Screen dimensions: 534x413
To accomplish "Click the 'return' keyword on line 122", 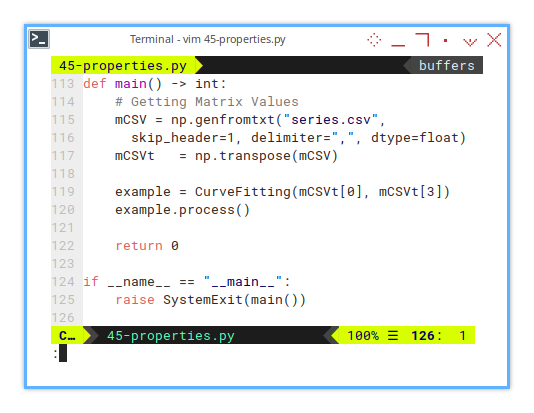I will pyautogui.click(x=139, y=246).
